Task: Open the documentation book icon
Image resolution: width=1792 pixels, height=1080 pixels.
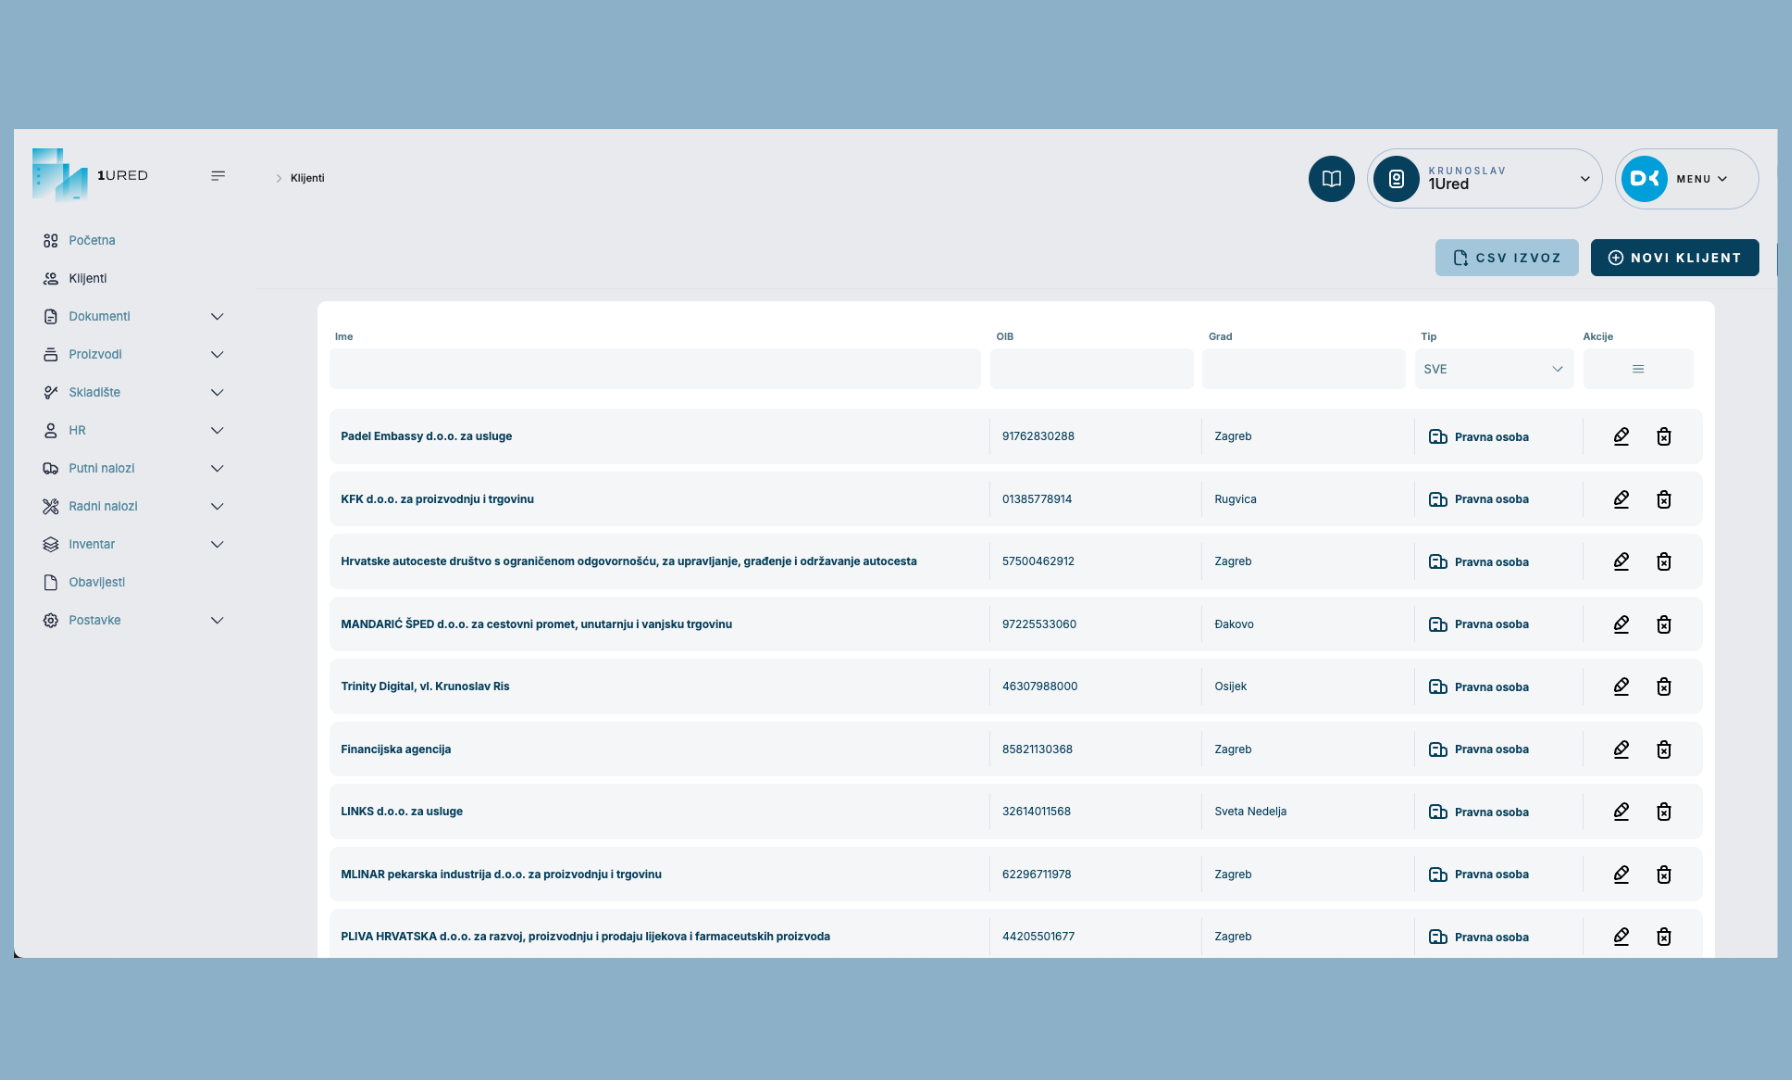Action: point(1331,179)
